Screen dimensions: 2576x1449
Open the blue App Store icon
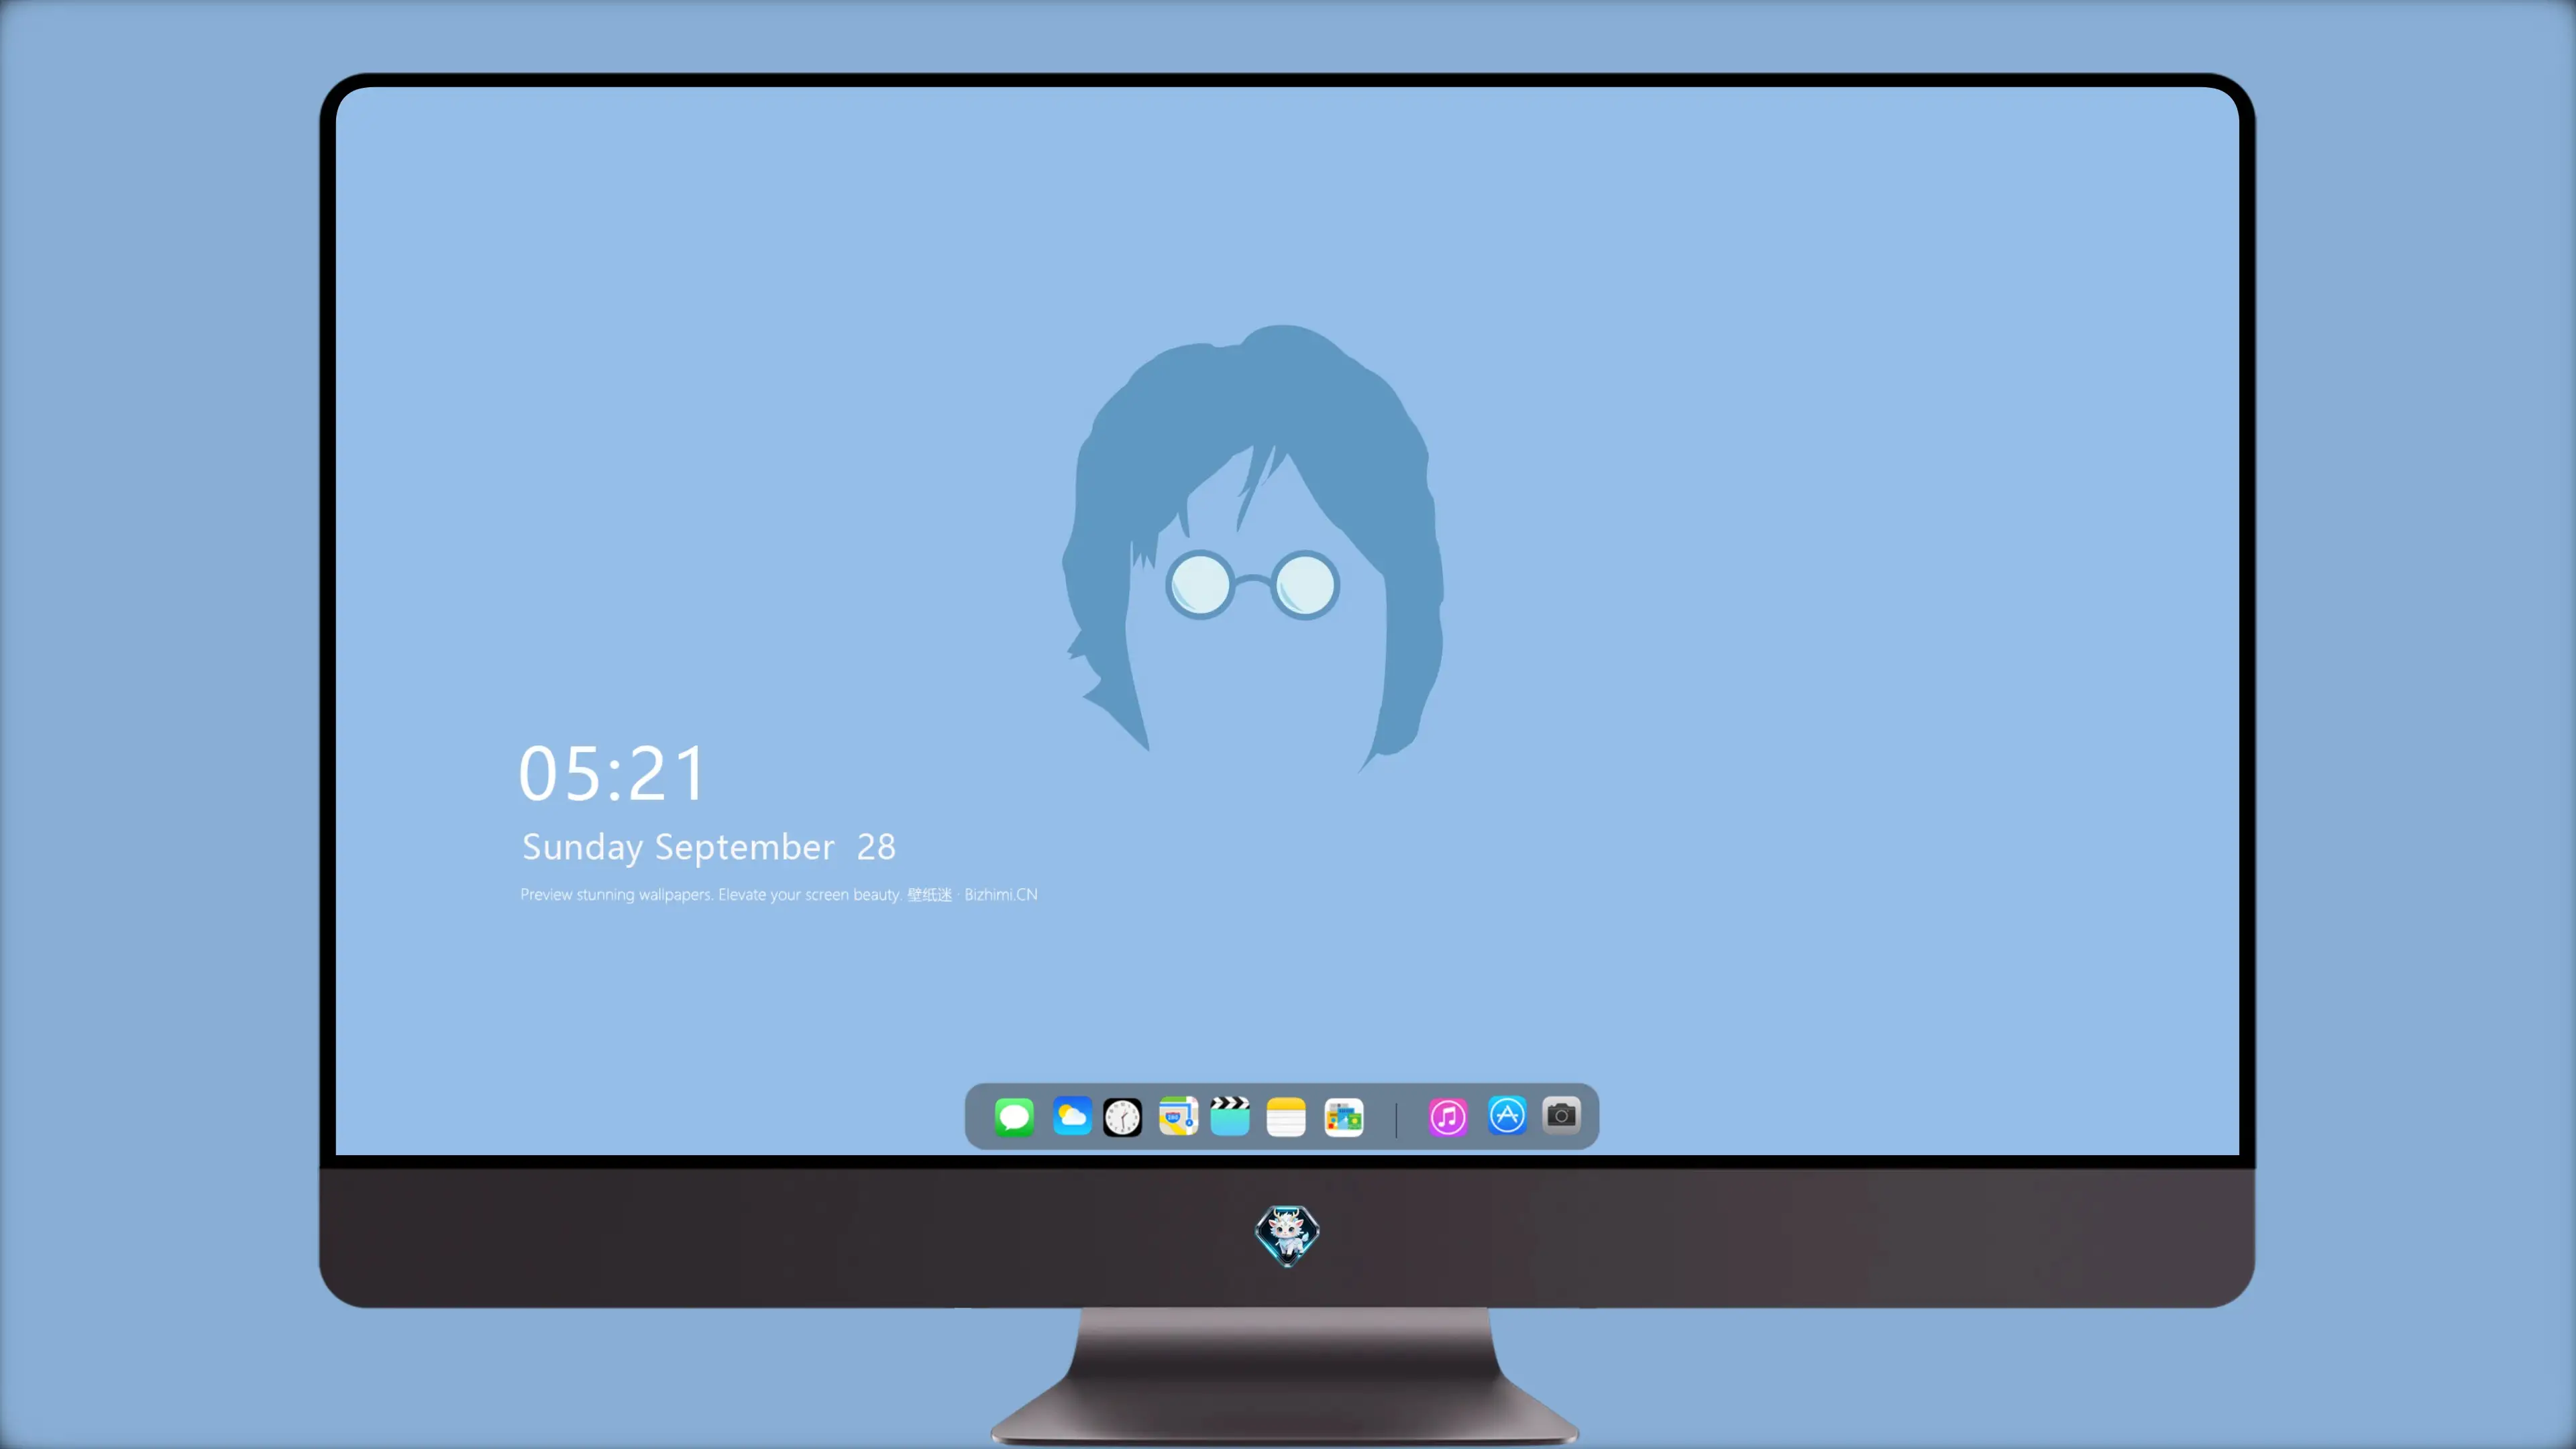coord(1507,1115)
